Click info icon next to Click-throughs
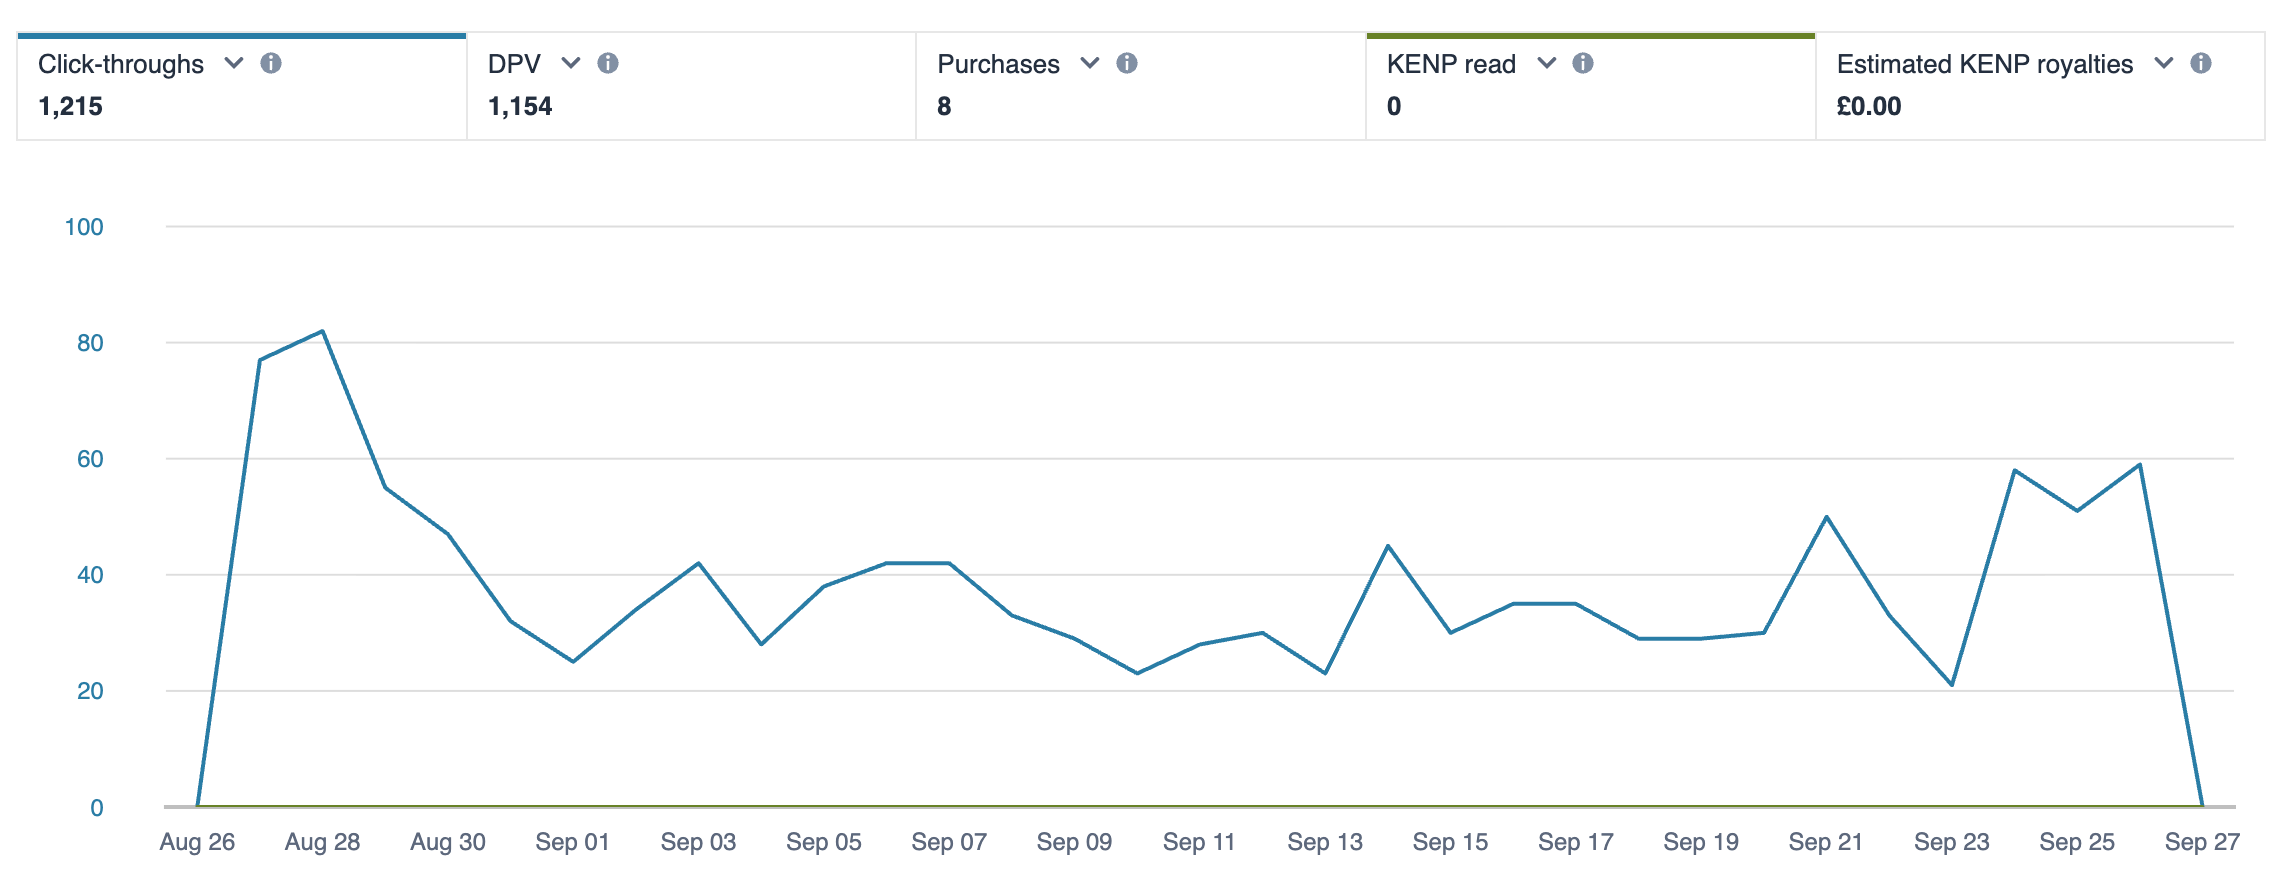2284x874 pixels. point(271,63)
